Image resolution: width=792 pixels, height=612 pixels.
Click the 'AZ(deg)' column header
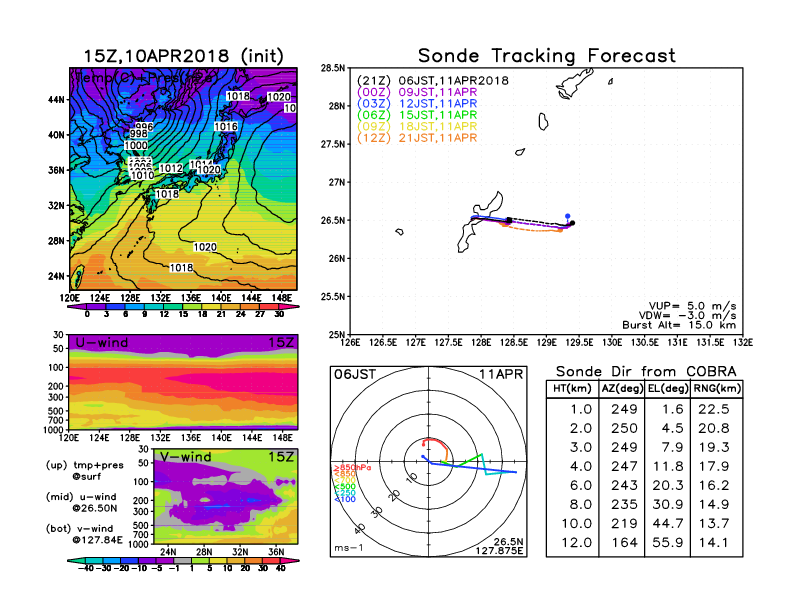click(622, 388)
